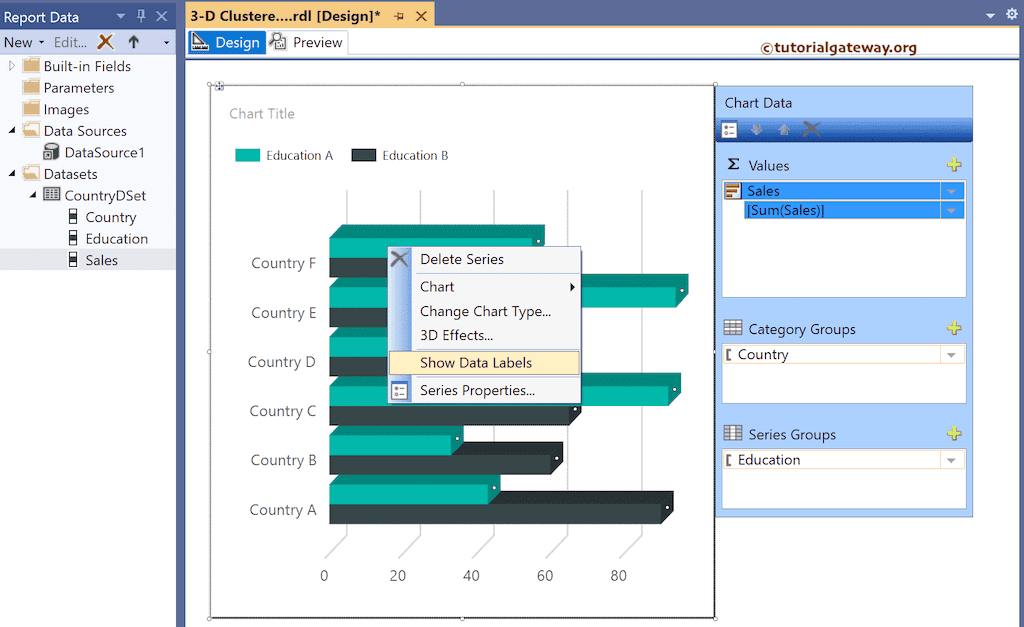Add a Series Group with its plus icon
Viewport: 1024px width, 627px height.
point(955,434)
